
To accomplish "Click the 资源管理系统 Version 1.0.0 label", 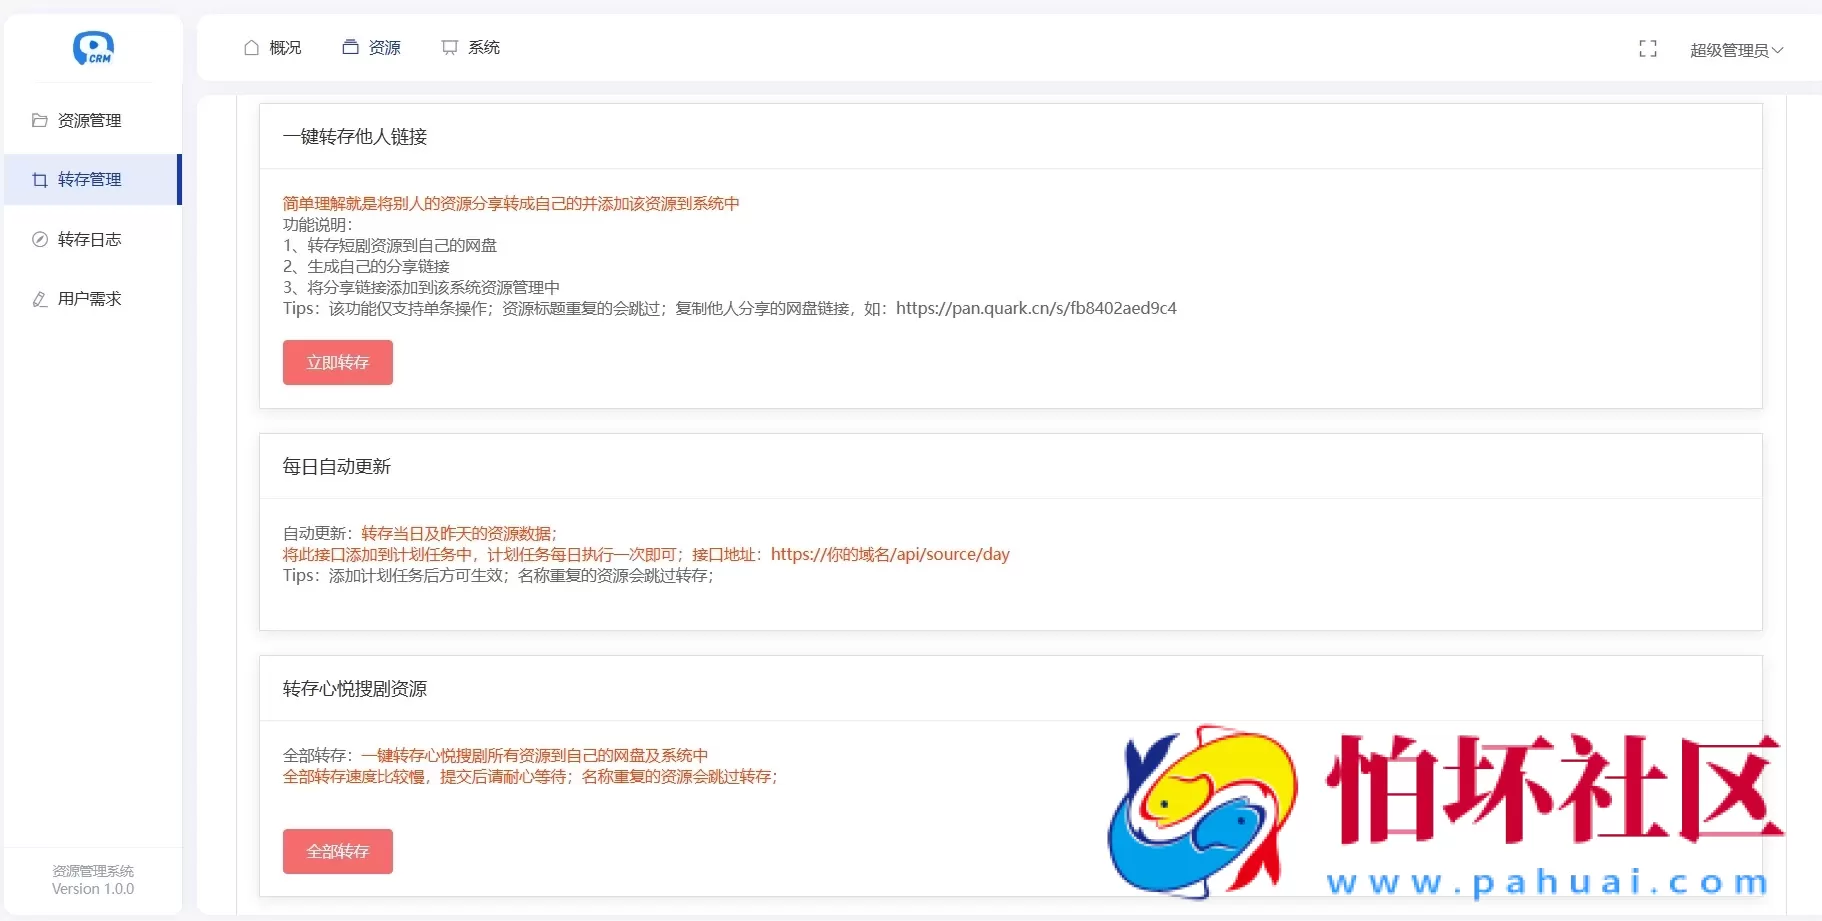I will [x=93, y=879].
